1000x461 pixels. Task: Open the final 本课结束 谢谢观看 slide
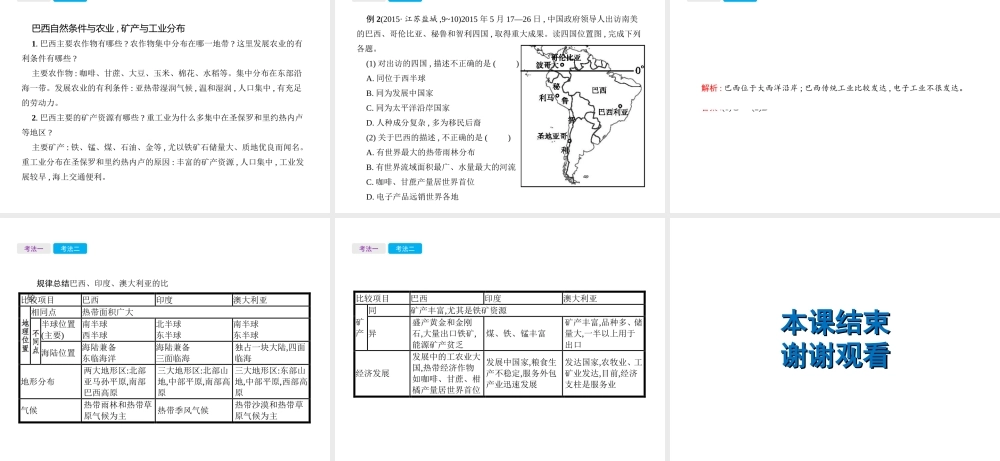click(x=835, y=339)
